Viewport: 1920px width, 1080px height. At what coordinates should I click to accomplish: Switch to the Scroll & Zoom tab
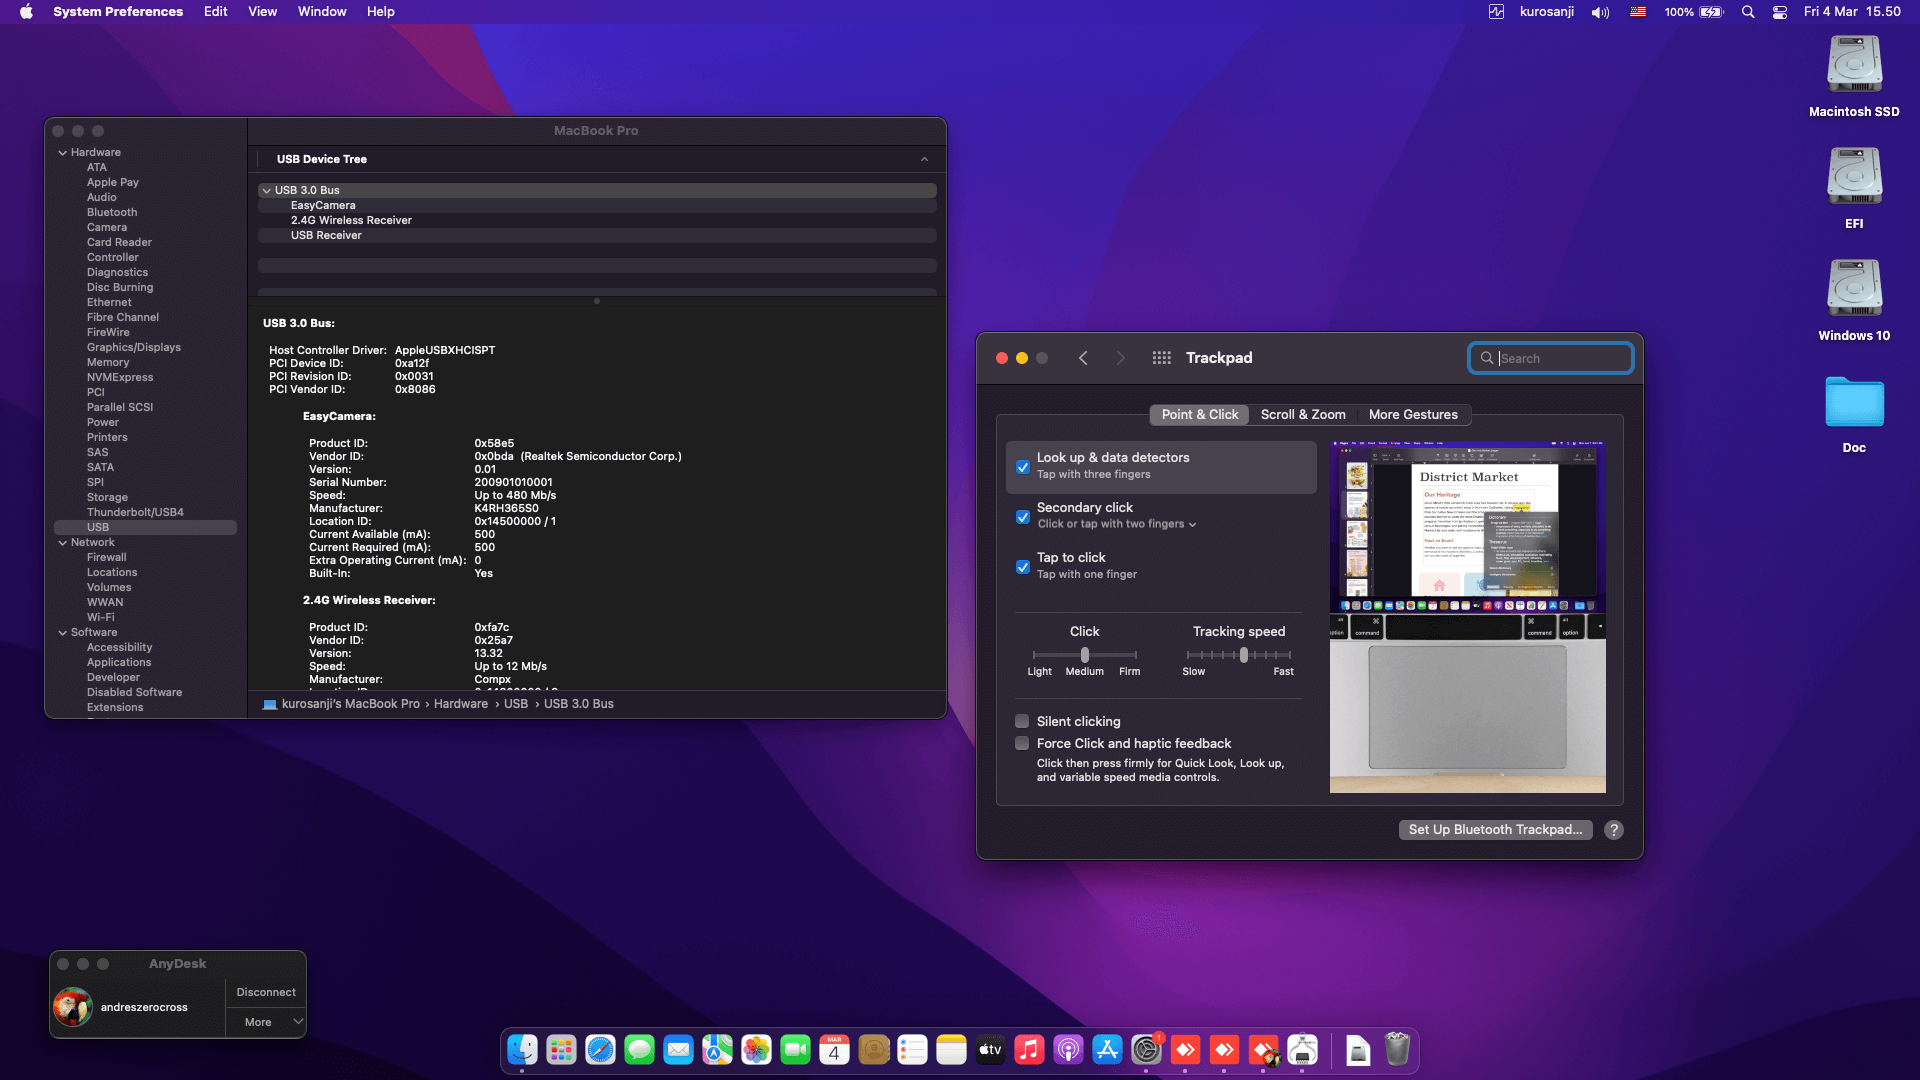pyautogui.click(x=1303, y=414)
